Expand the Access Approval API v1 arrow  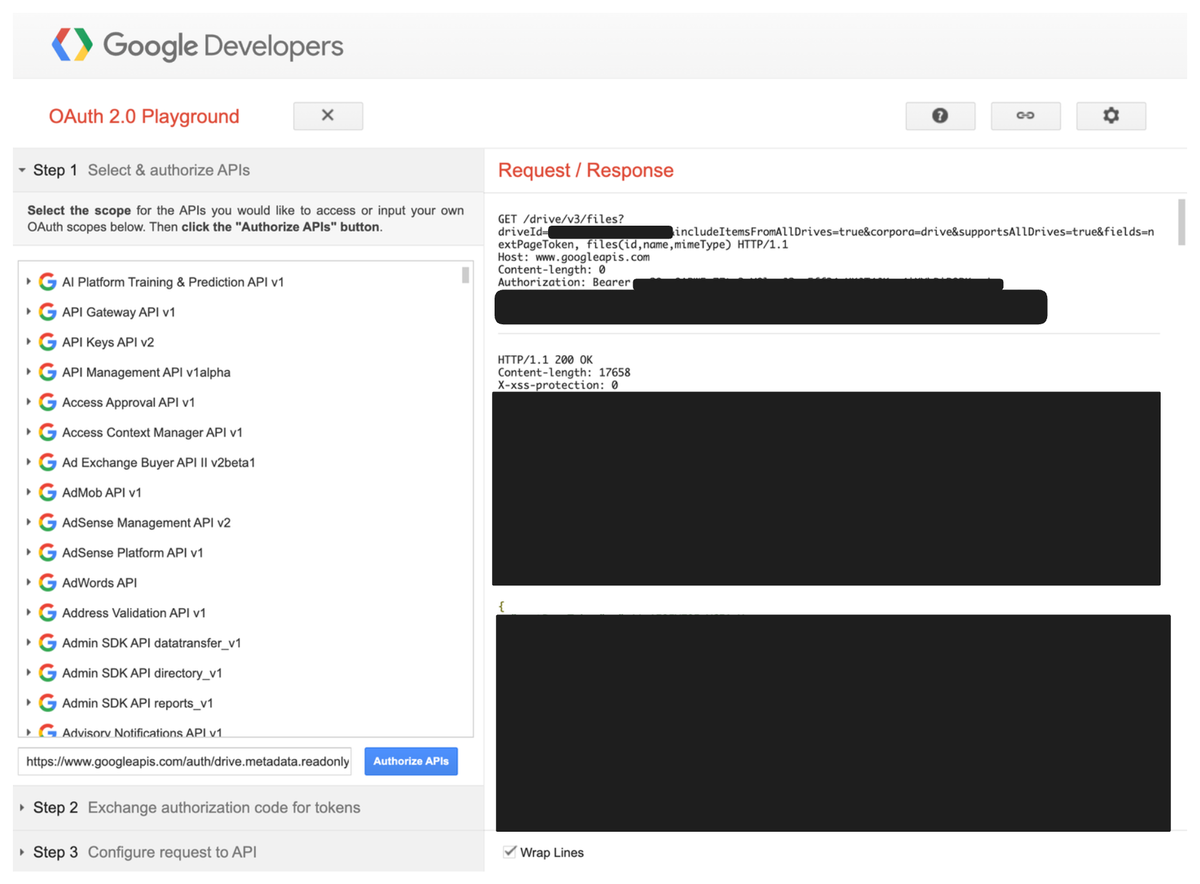[x=28, y=402]
